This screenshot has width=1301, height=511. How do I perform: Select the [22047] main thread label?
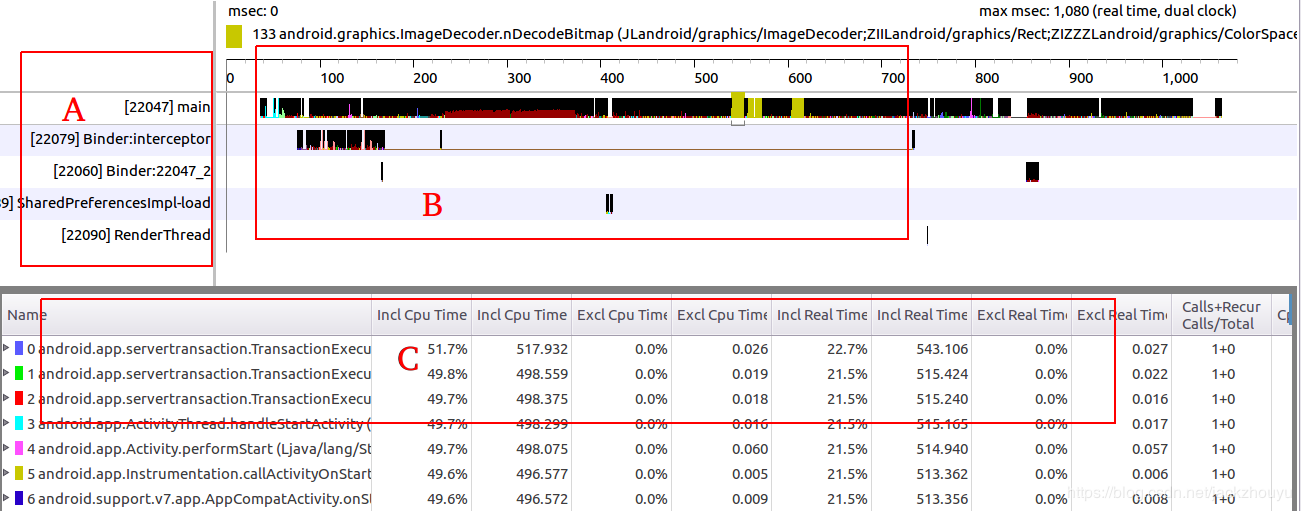(167, 106)
